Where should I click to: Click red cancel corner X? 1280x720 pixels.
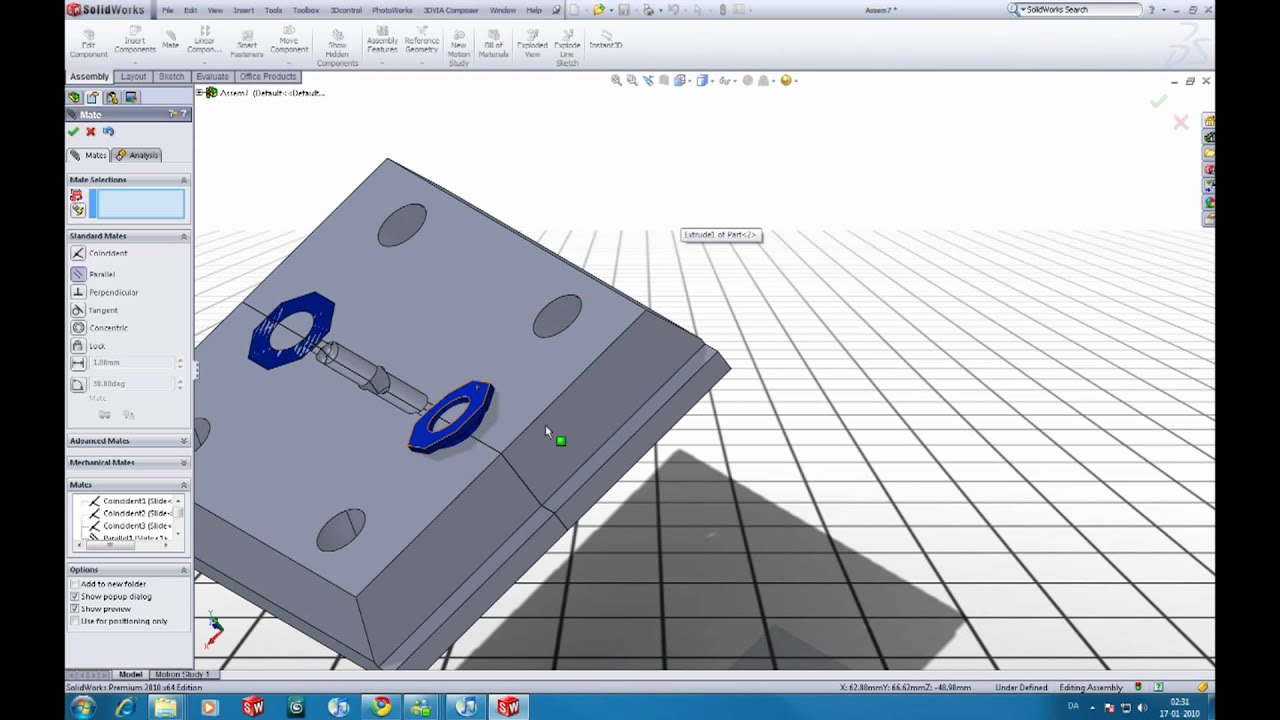(x=1181, y=122)
